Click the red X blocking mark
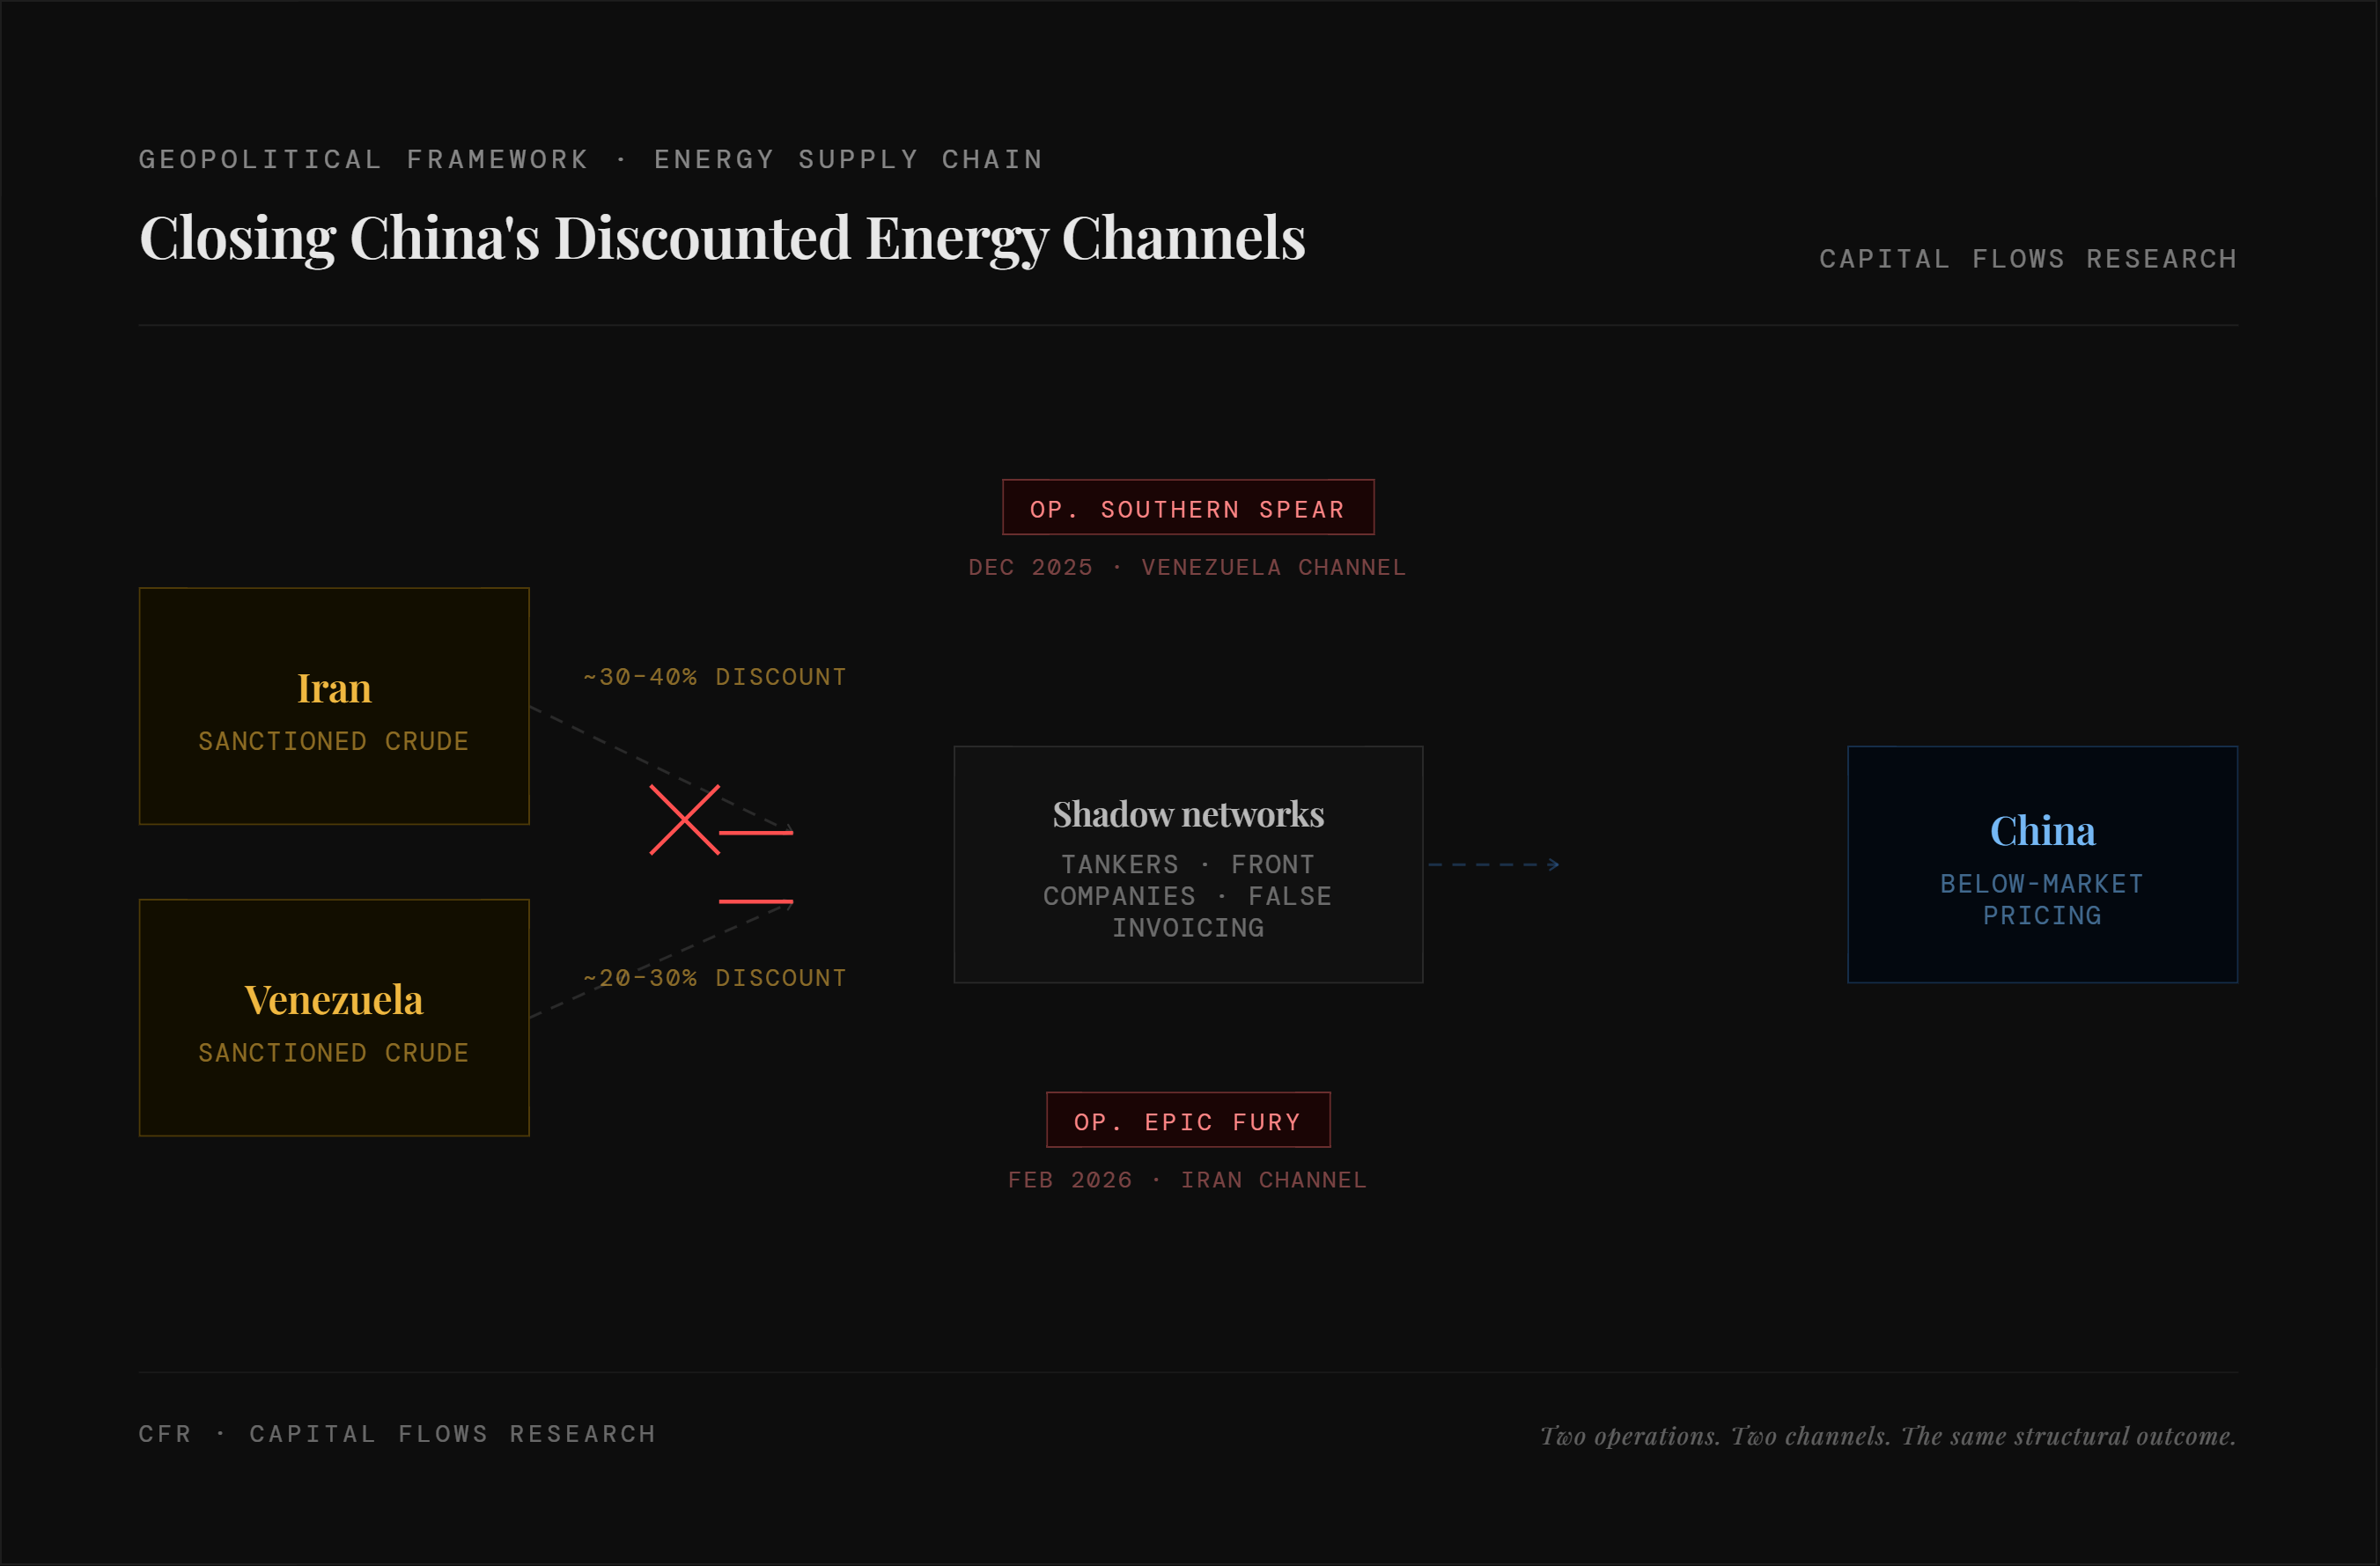The width and height of the screenshot is (2380, 1566). pos(684,820)
